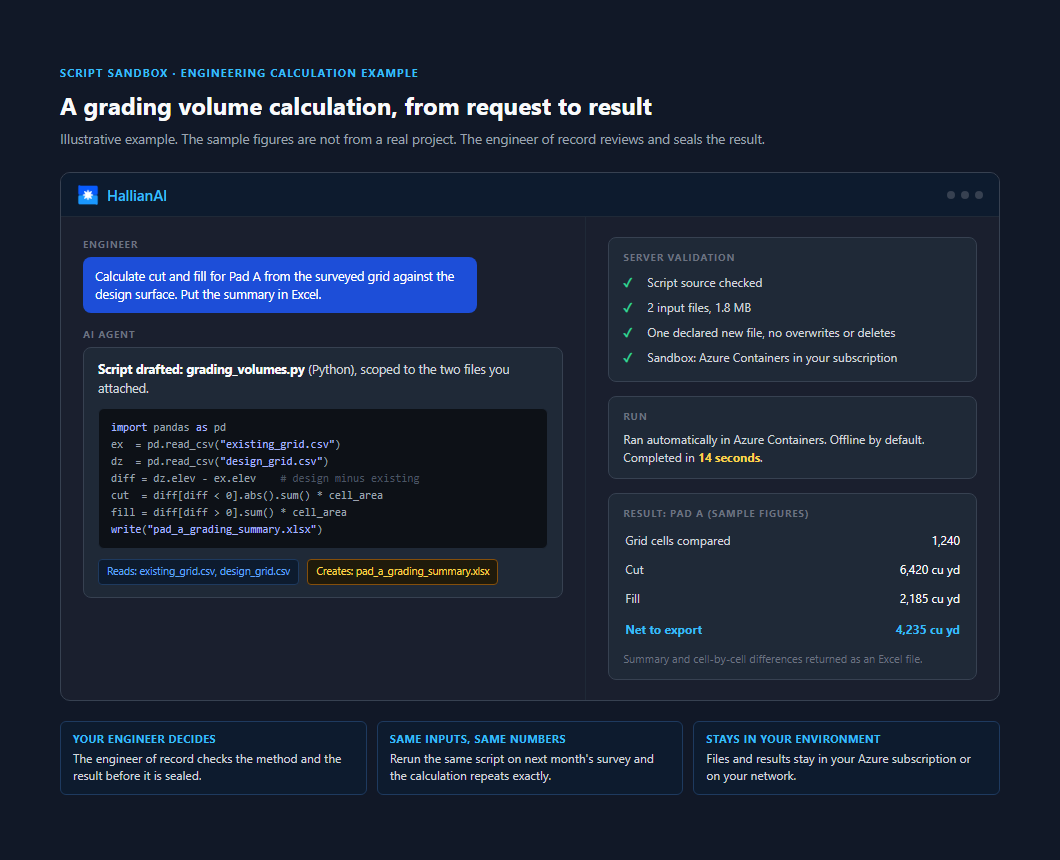Click the 'Illustrative example' subtitle text
Screen dimensions: 1060x860
[x=412, y=140]
